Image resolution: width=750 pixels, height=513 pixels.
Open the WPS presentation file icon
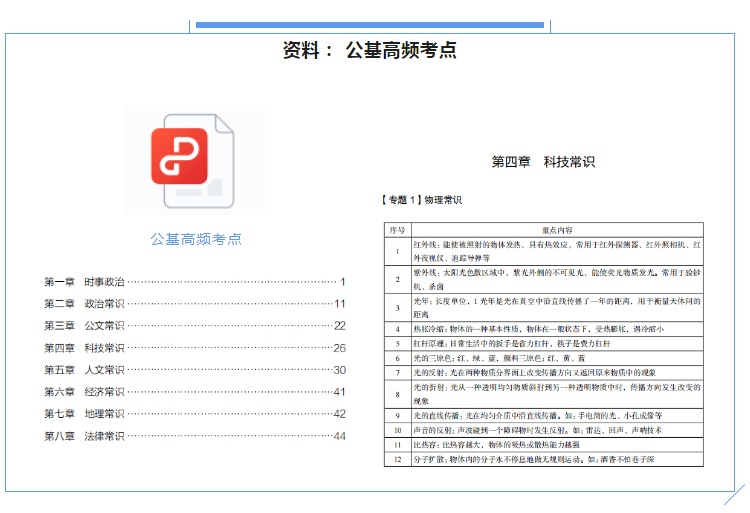pyautogui.click(x=193, y=161)
